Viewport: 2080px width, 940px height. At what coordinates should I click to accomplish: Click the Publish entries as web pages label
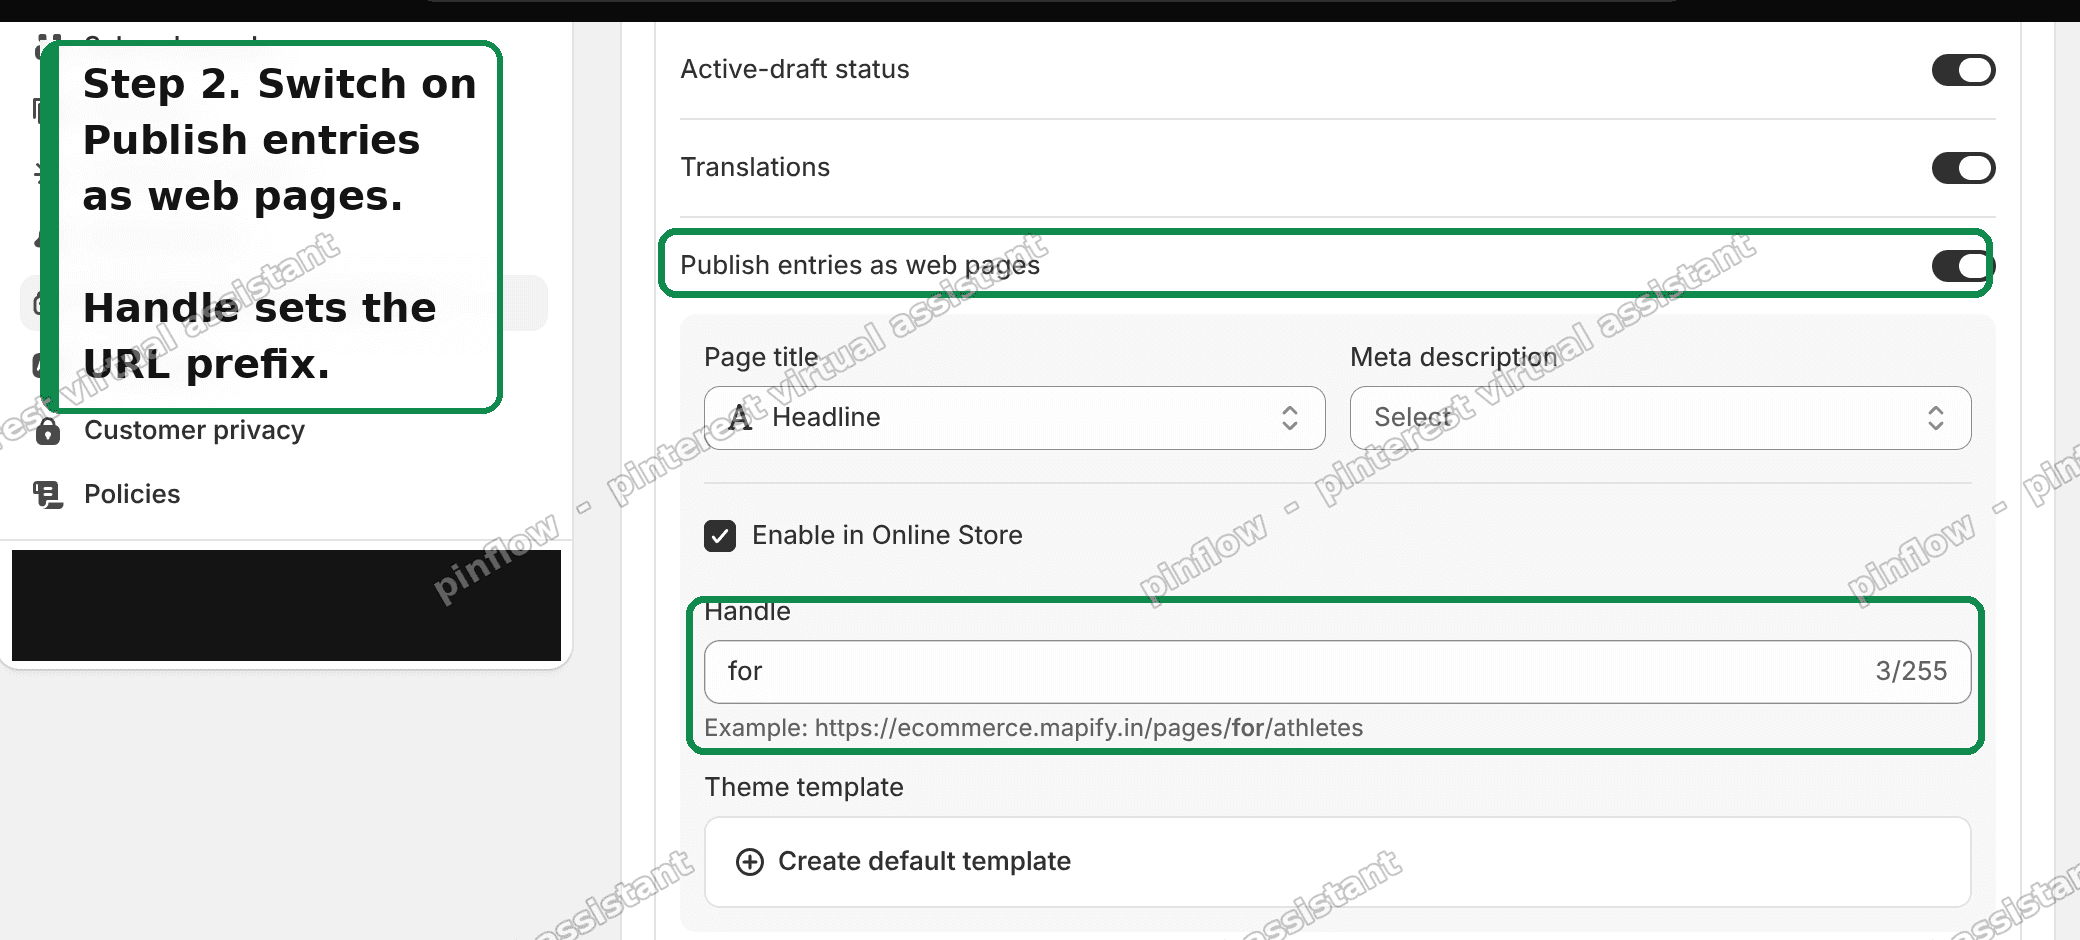(x=860, y=265)
